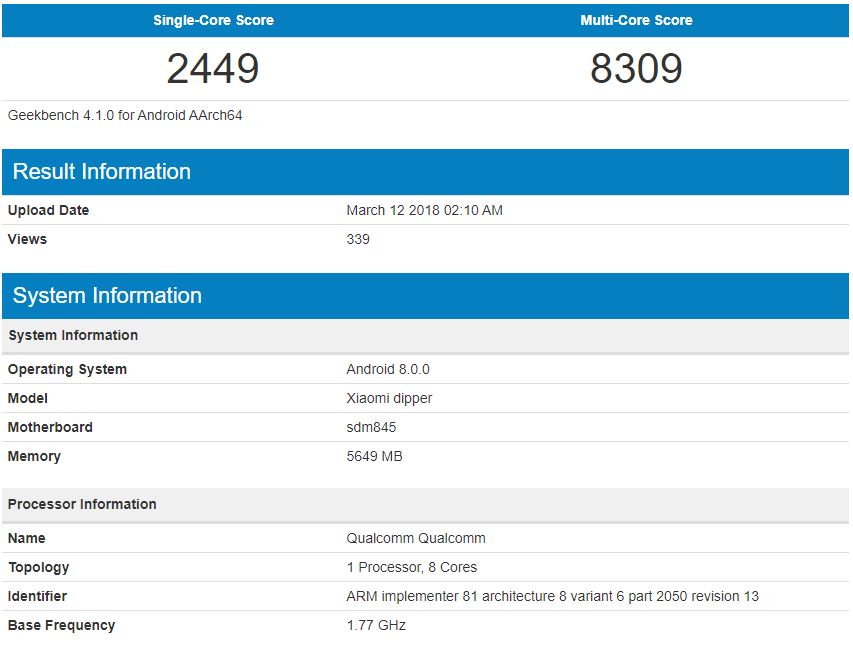Screen dimensions: 853x649
Task: Select the ARM implementer 81 identifier string
Action: (552, 596)
